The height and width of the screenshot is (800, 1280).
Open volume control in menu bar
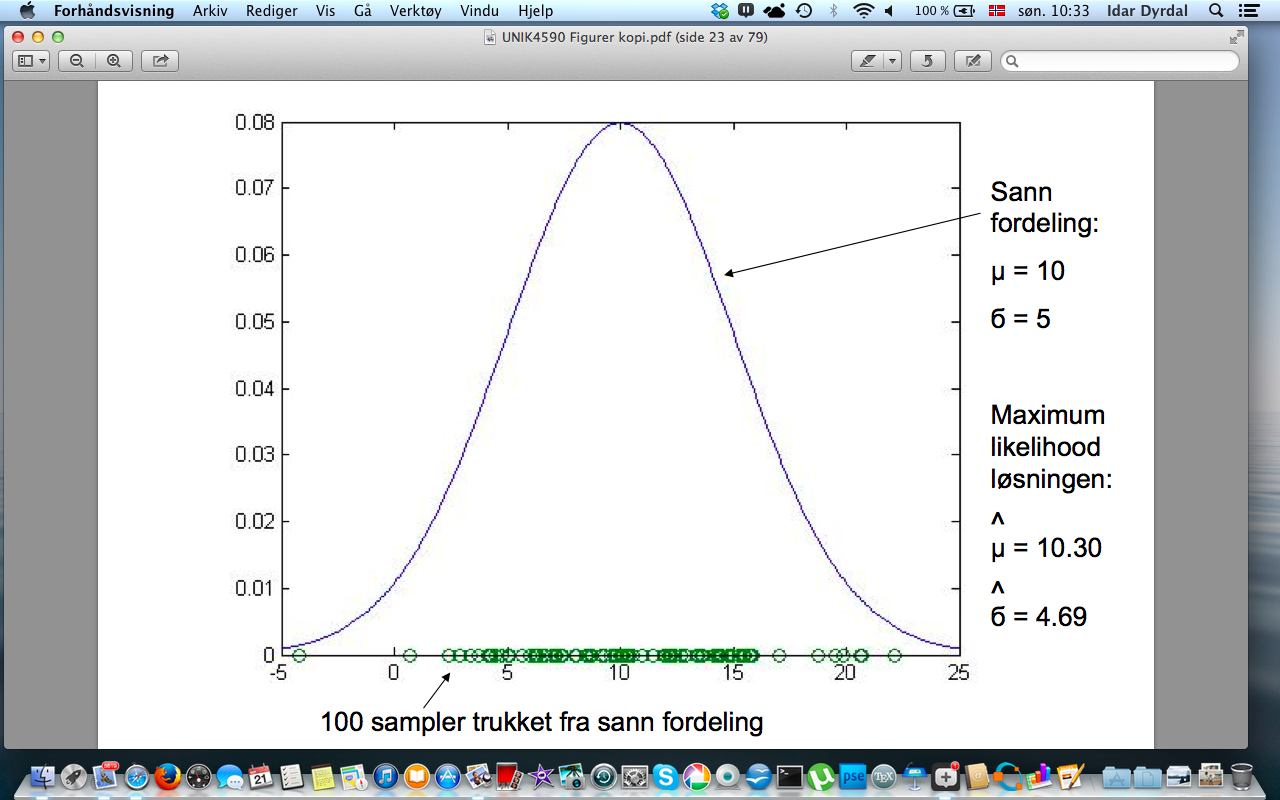click(x=889, y=11)
